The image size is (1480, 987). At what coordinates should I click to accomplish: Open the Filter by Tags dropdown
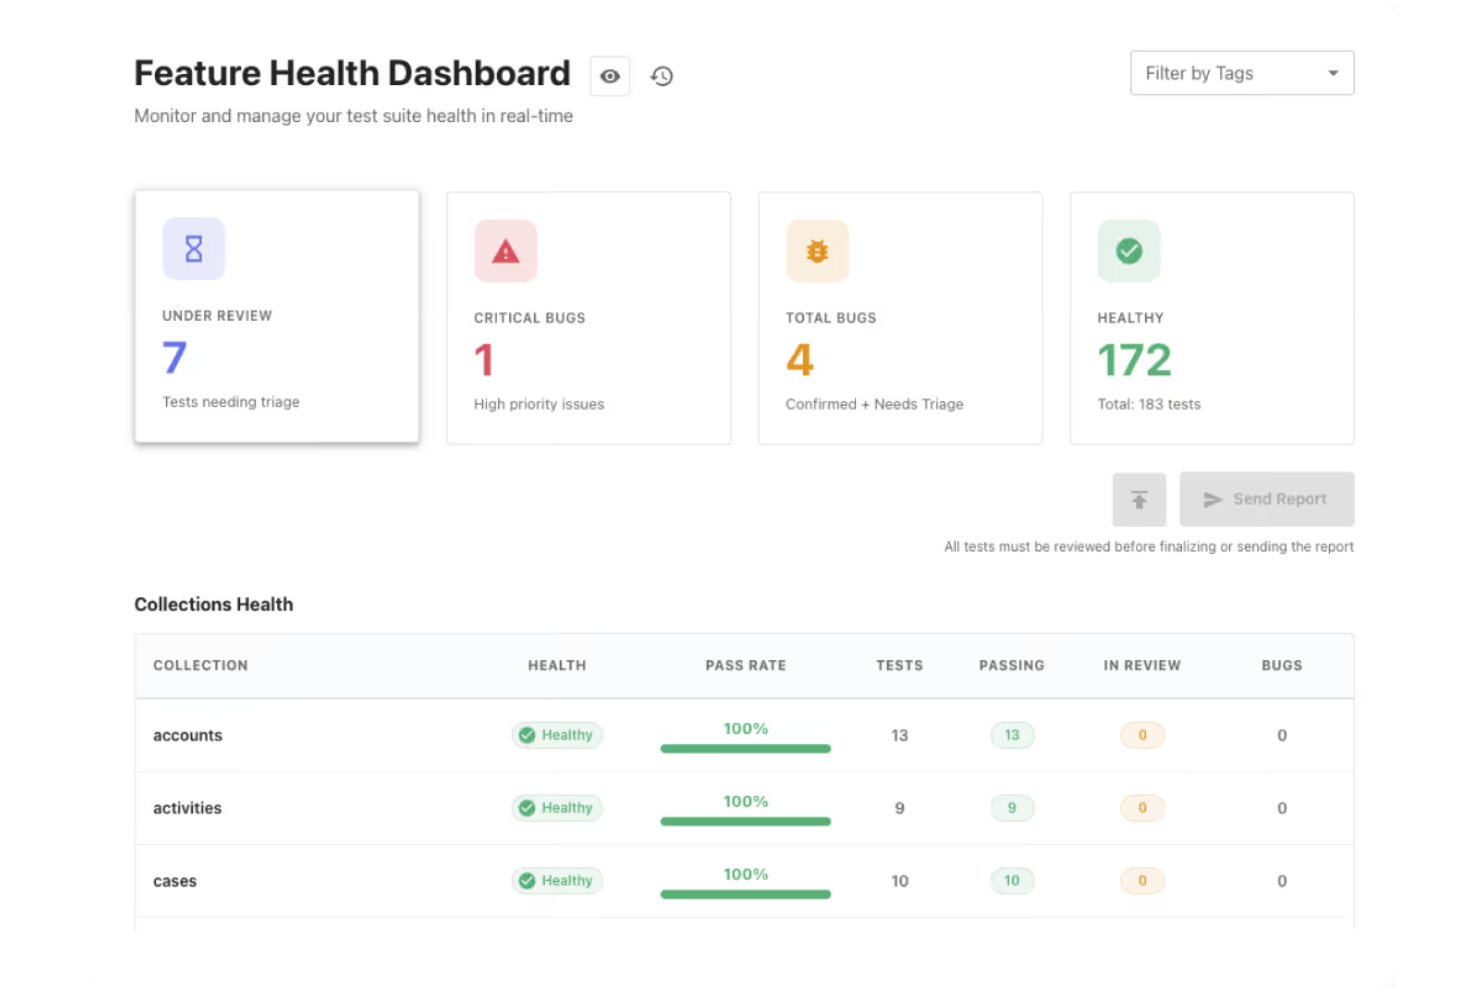1241,73
